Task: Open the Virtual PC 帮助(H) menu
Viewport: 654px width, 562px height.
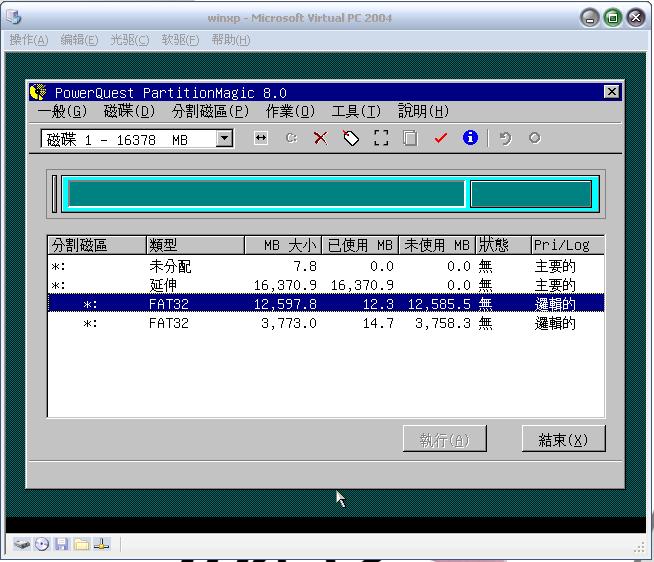Action: click(x=231, y=40)
